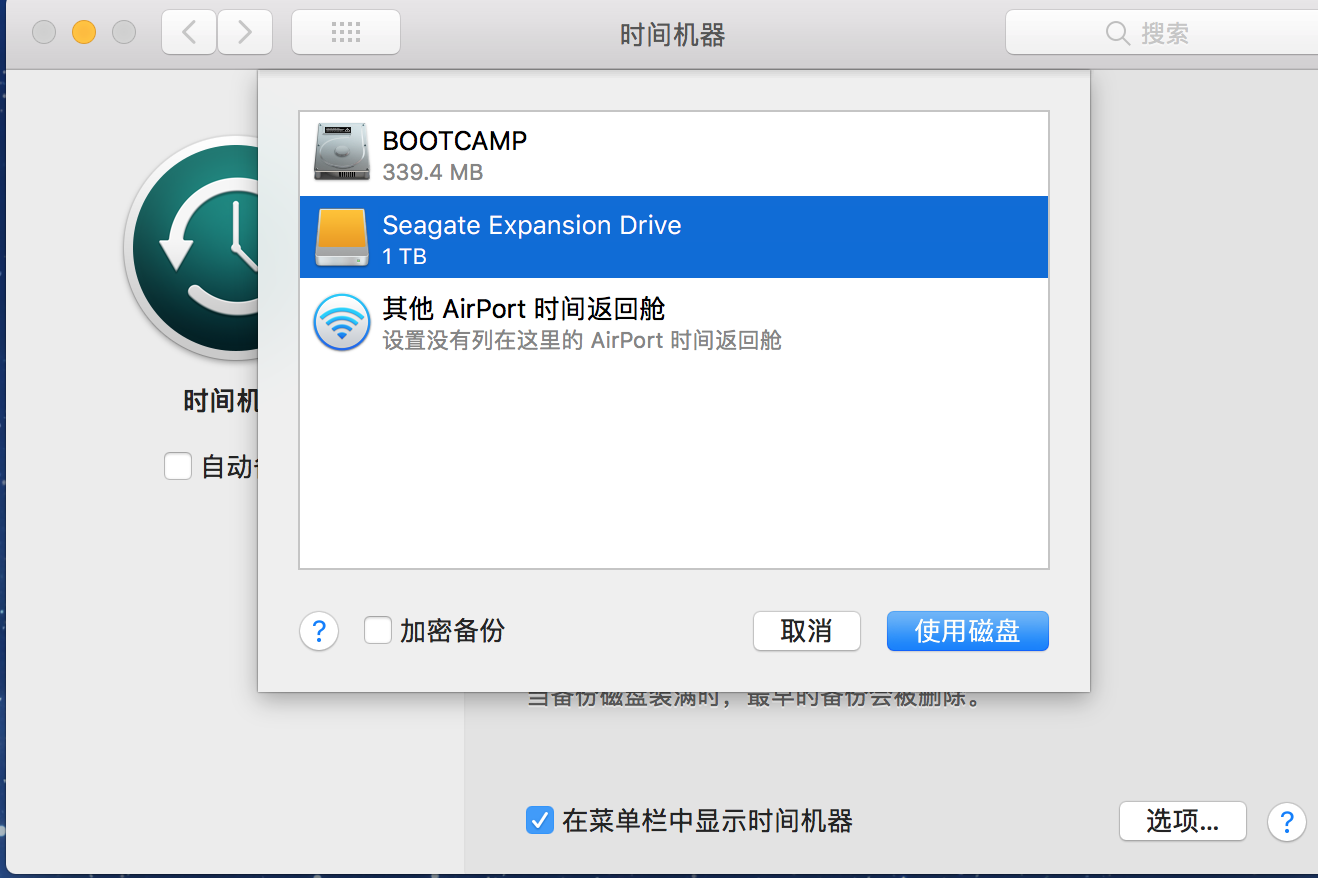
Task: Select the BOOTCAMP disk name
Action: (455, 141)
